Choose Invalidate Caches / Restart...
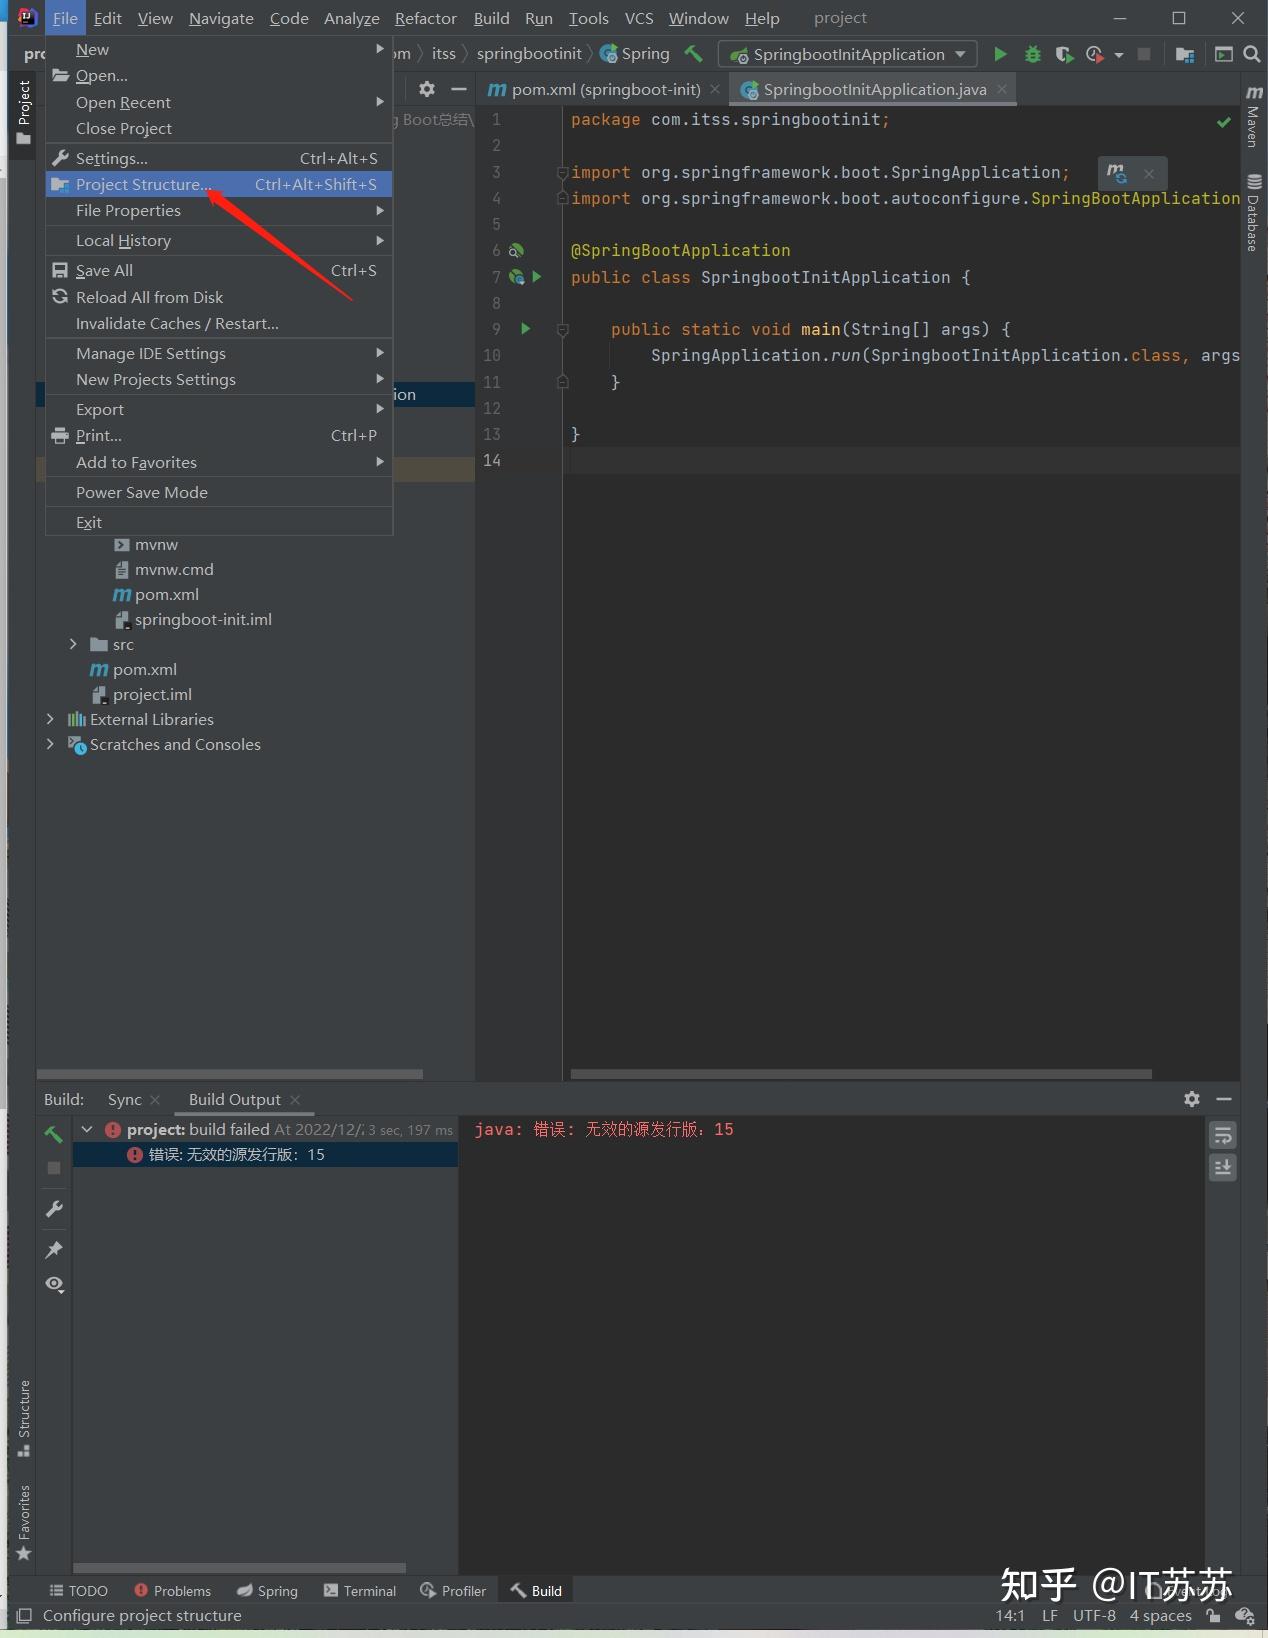The width and height of the screenshot is (1268, 1638). (218, 323)
